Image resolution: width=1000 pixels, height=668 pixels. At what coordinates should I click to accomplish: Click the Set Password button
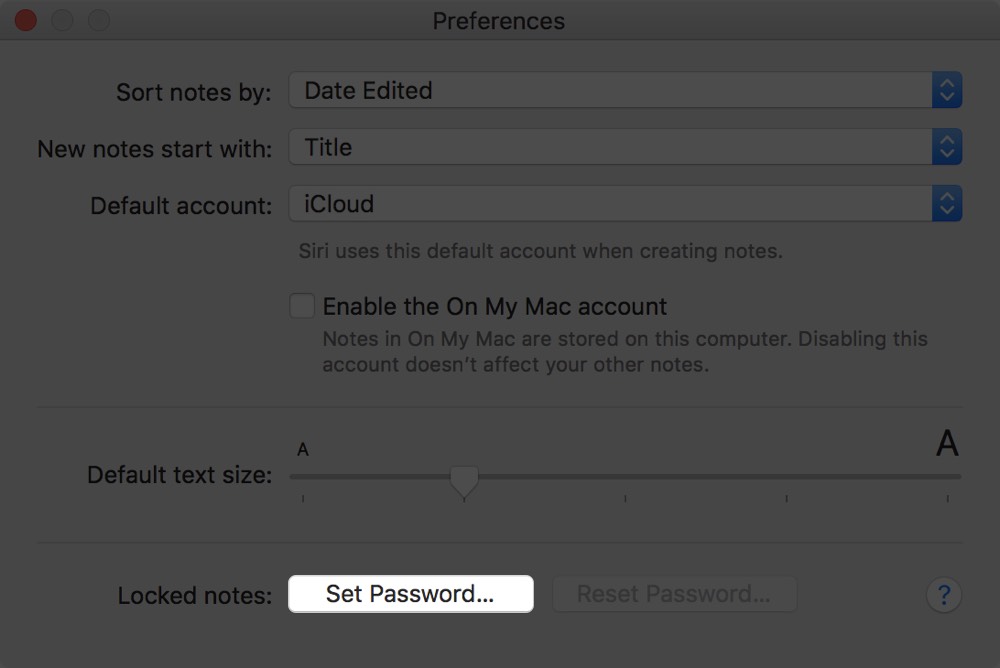[x=410, y=593]
